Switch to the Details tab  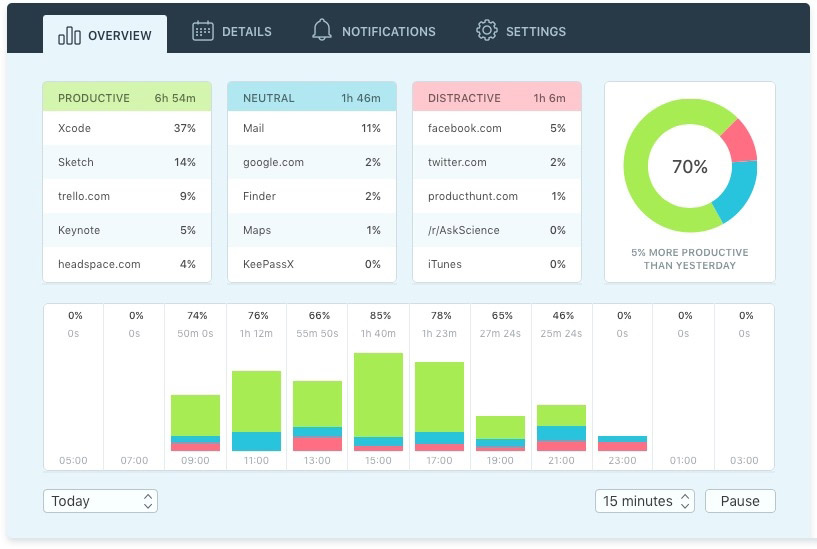(x=246, y=32)
